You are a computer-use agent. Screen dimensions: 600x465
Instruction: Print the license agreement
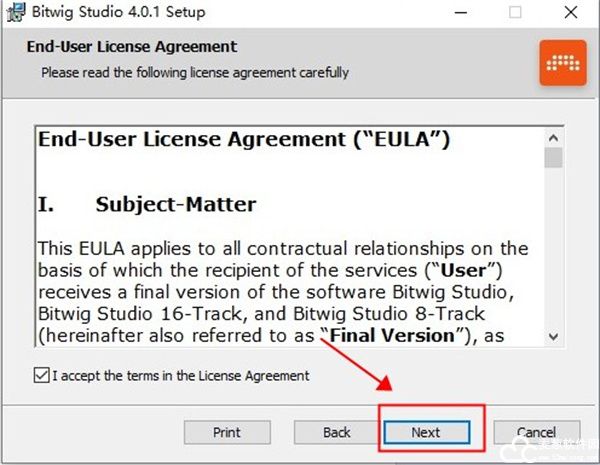pos(227,432)
